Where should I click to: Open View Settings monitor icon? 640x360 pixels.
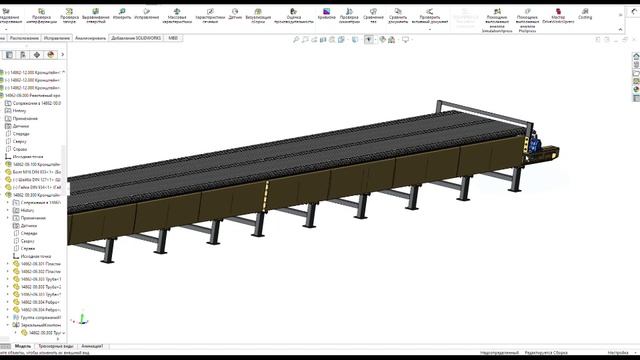coord(405,40)
